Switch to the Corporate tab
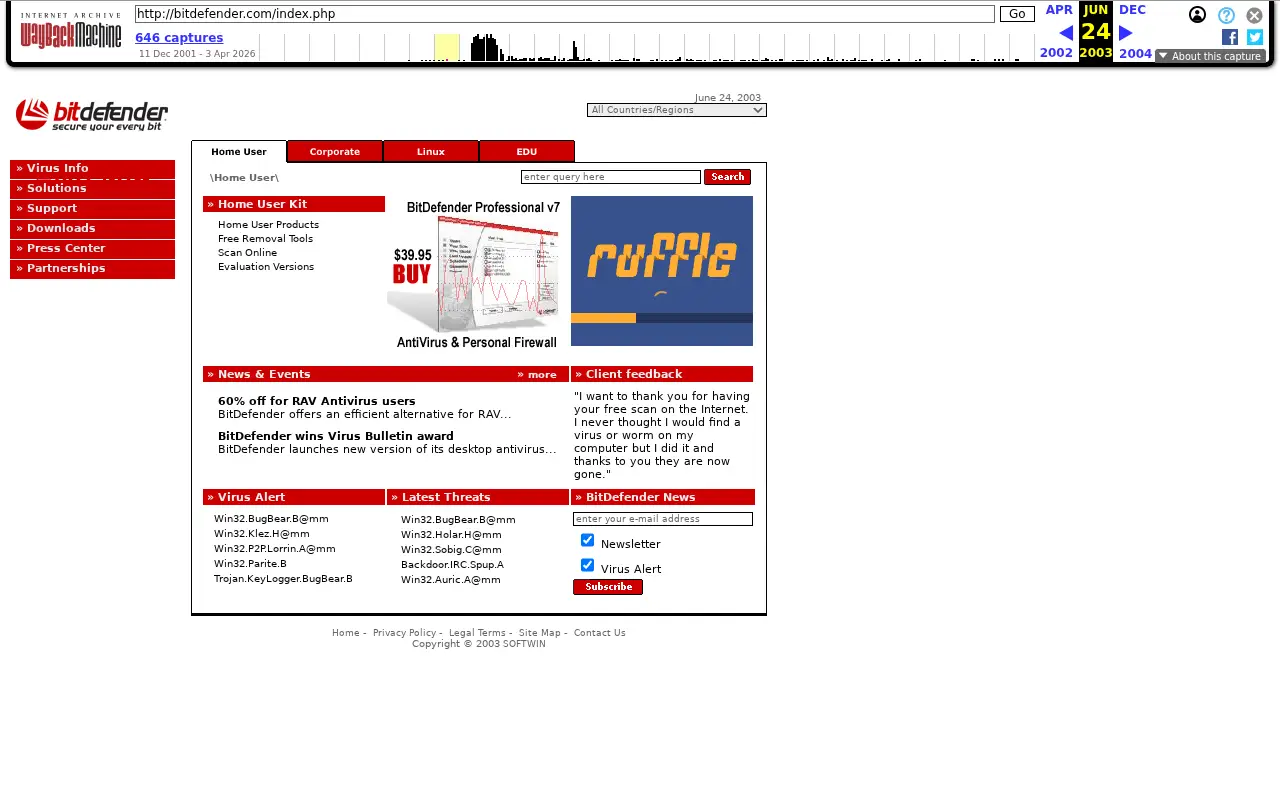 [x=335, y=152]
